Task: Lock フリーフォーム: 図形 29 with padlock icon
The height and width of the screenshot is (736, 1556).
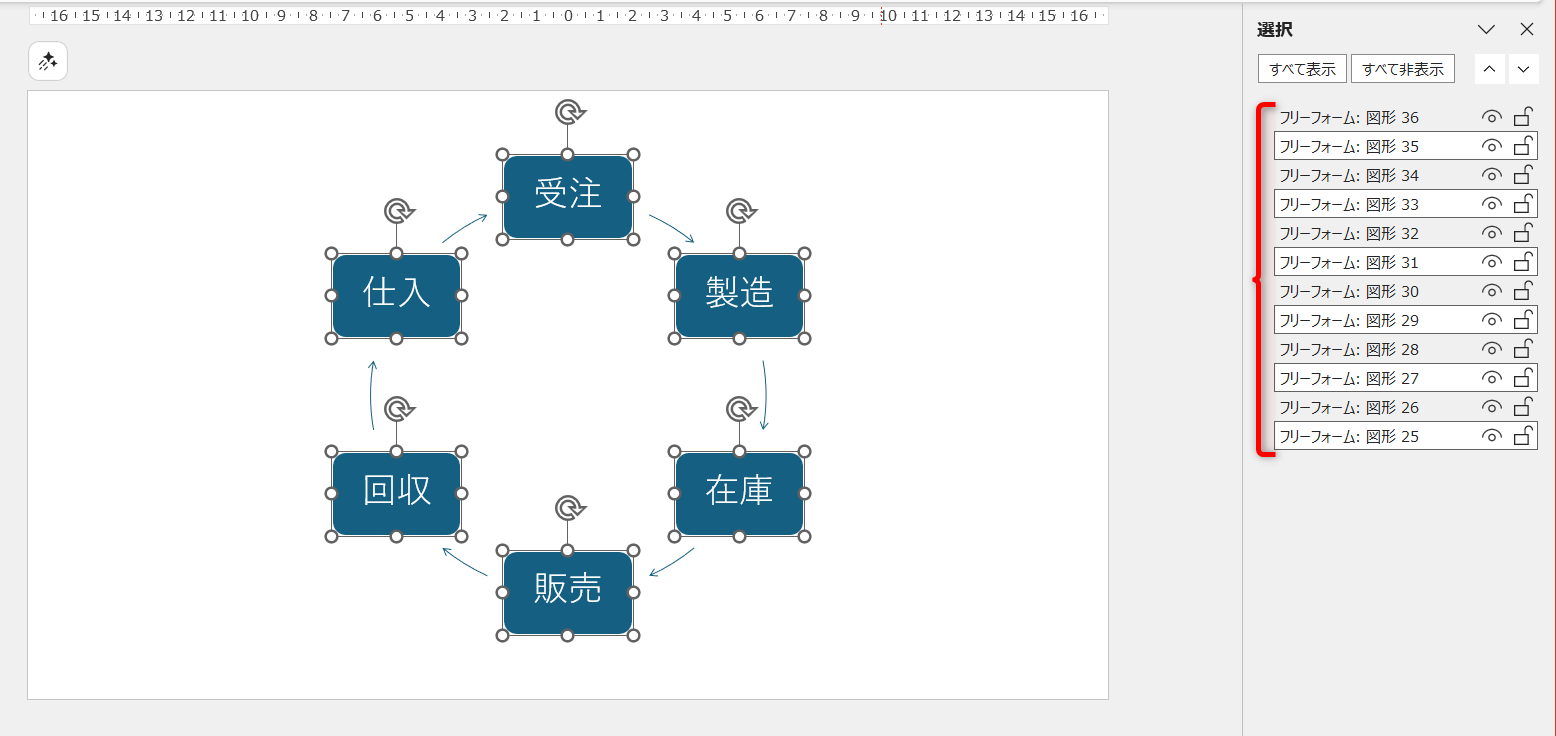Action: (x=1523, y=320)
